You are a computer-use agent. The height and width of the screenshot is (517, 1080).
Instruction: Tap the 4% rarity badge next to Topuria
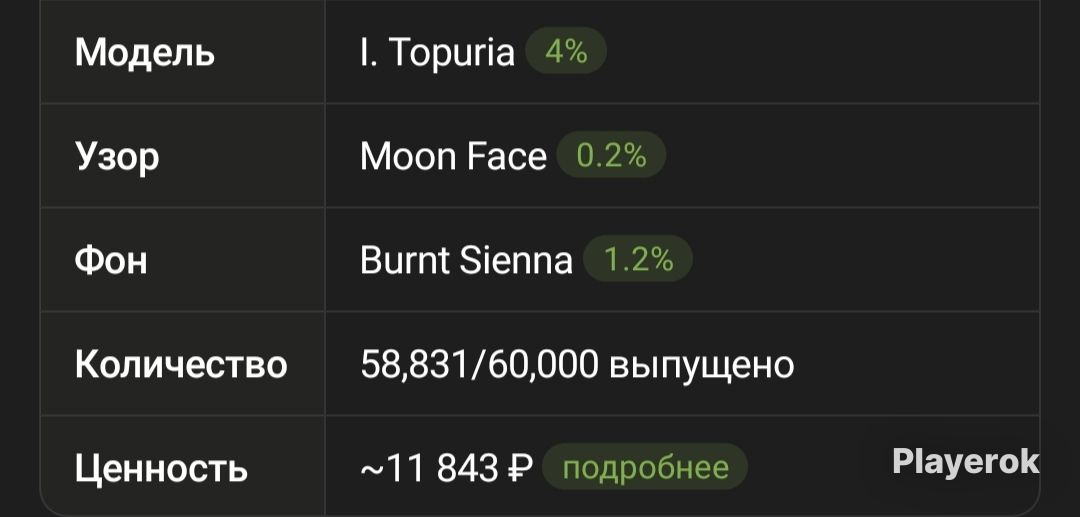click(x=565, y=51)
